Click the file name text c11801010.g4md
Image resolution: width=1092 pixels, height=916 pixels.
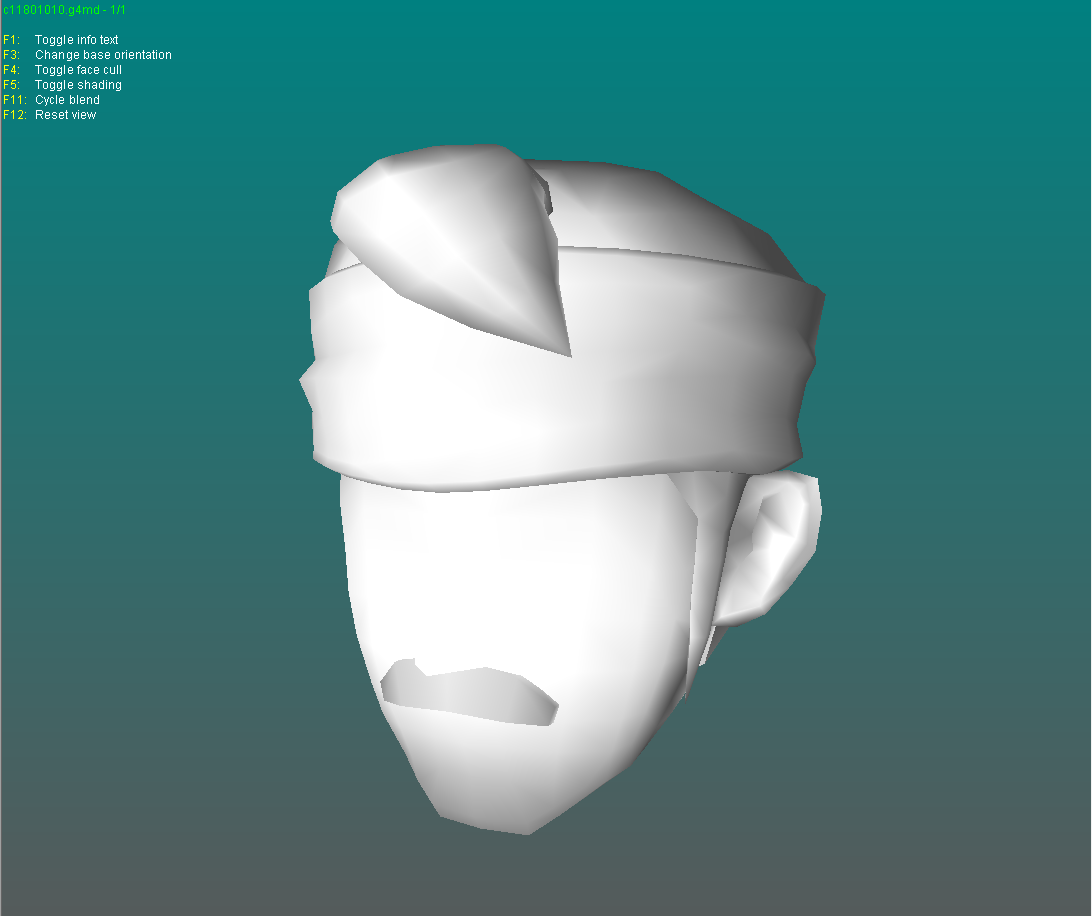(52, 10)
